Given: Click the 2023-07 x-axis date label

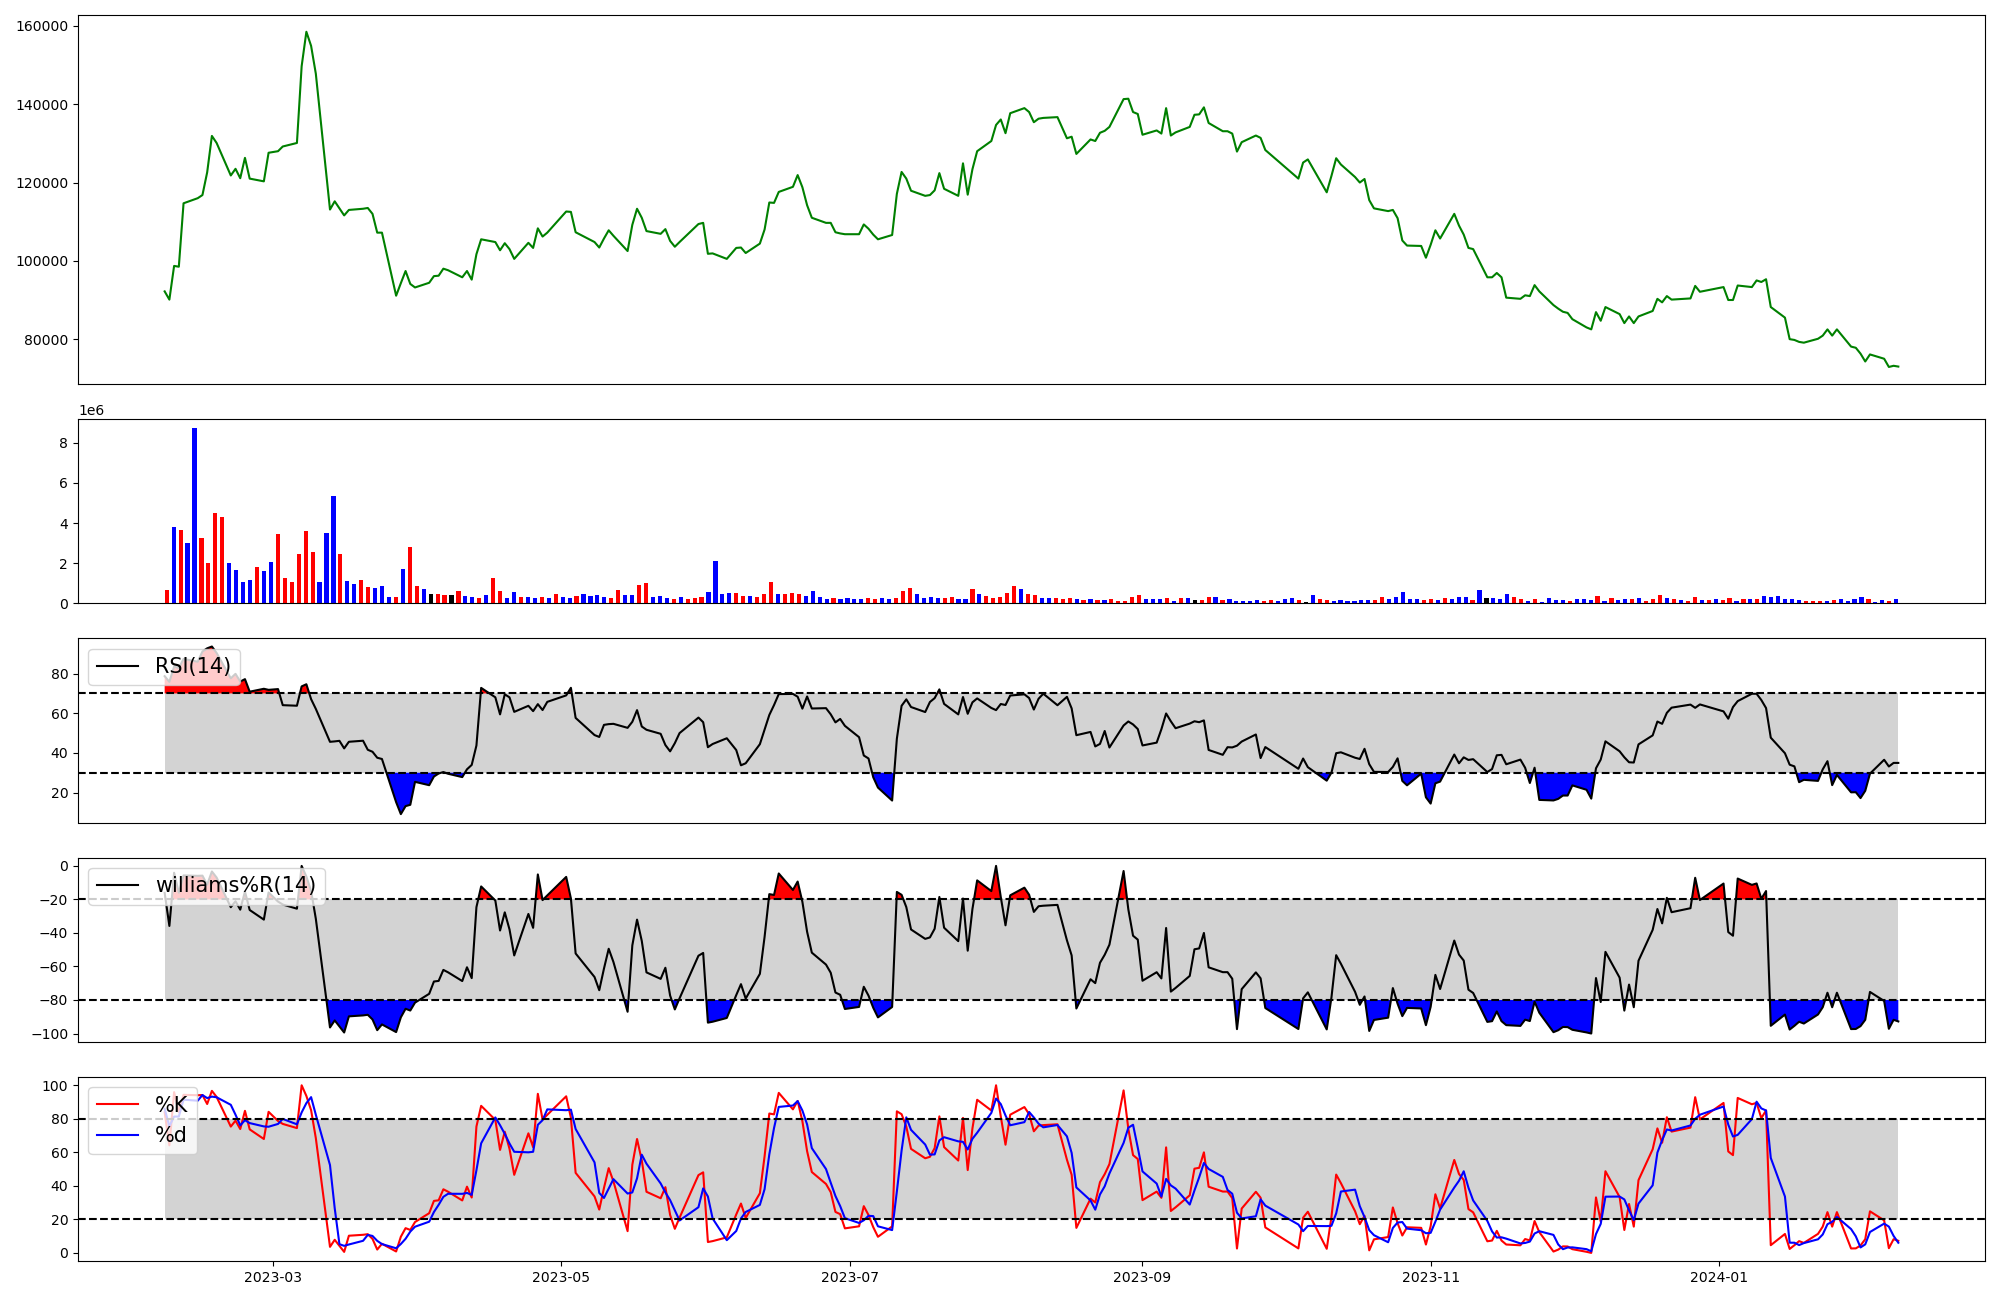Looking at the screenshot, I should (850, 1277).
